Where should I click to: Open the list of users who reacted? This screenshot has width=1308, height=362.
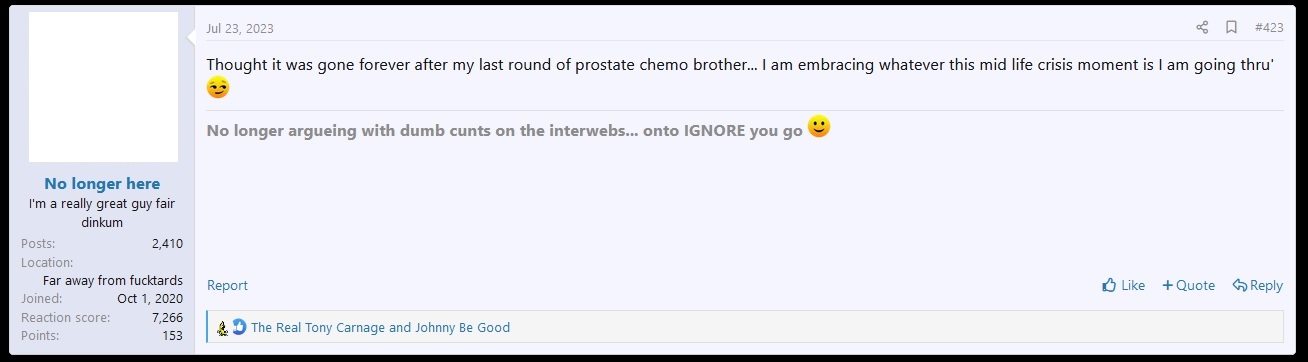click(x=380, y=327)
